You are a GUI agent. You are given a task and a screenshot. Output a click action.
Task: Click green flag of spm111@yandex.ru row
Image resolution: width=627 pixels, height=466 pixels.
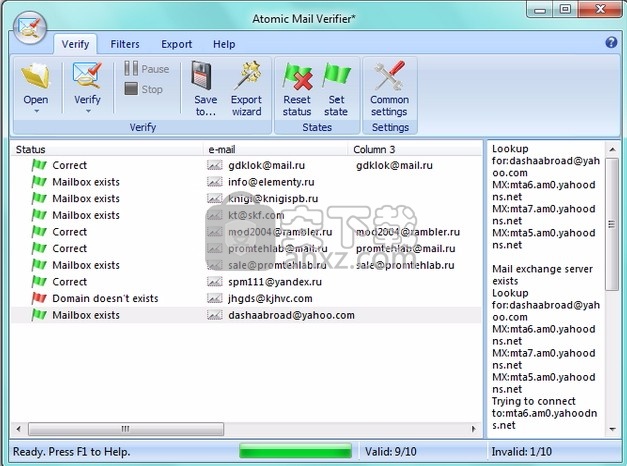39,282
